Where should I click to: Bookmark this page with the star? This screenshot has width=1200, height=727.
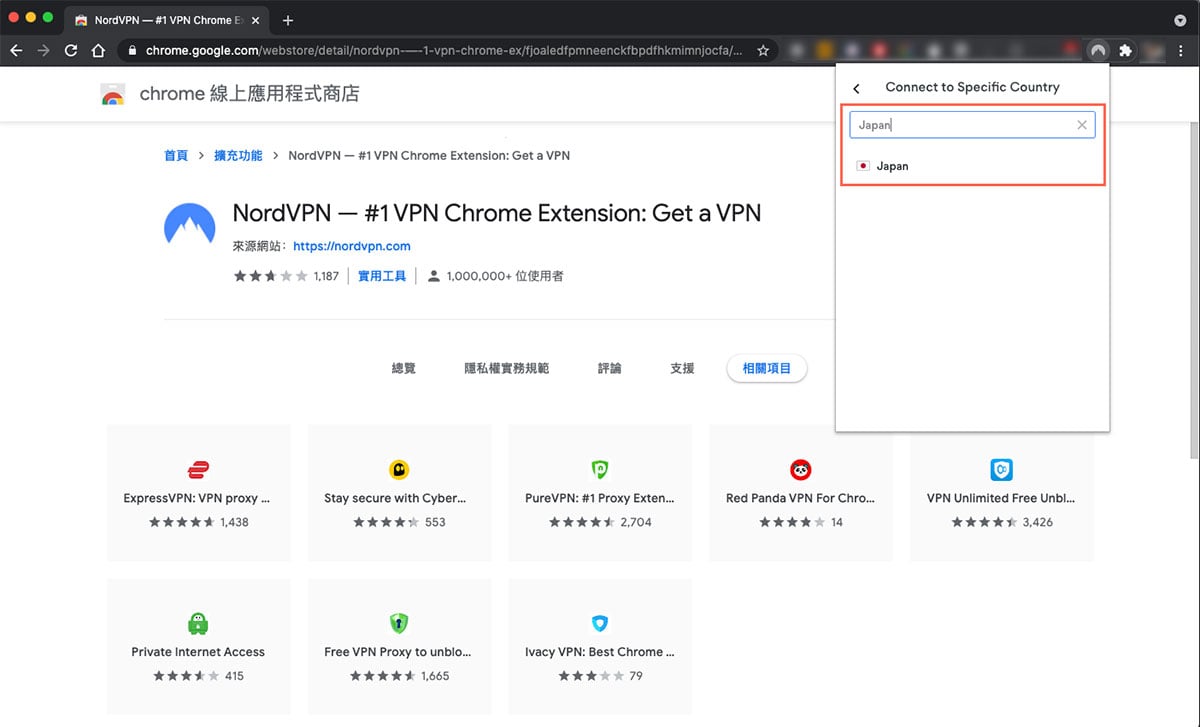click(763, 50)
